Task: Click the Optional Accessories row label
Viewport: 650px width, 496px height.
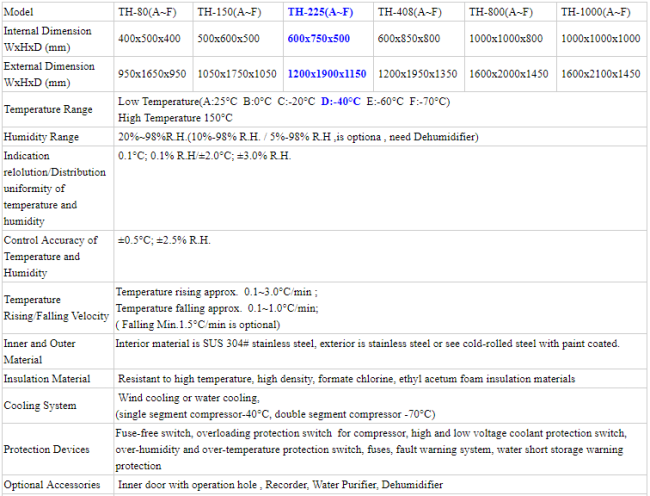Action: [52, 484]
